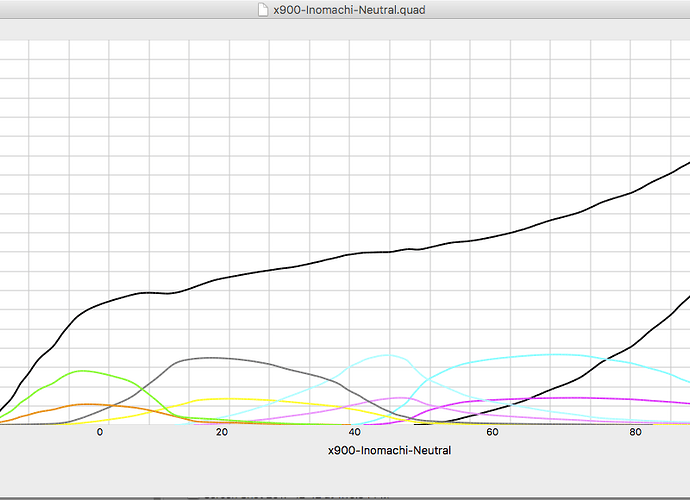Screen dimensions: 690x500
Task: Click the x900-Inomachi-Neutral.quad window title
Action: pyautogui.click(x=352, y=10)
